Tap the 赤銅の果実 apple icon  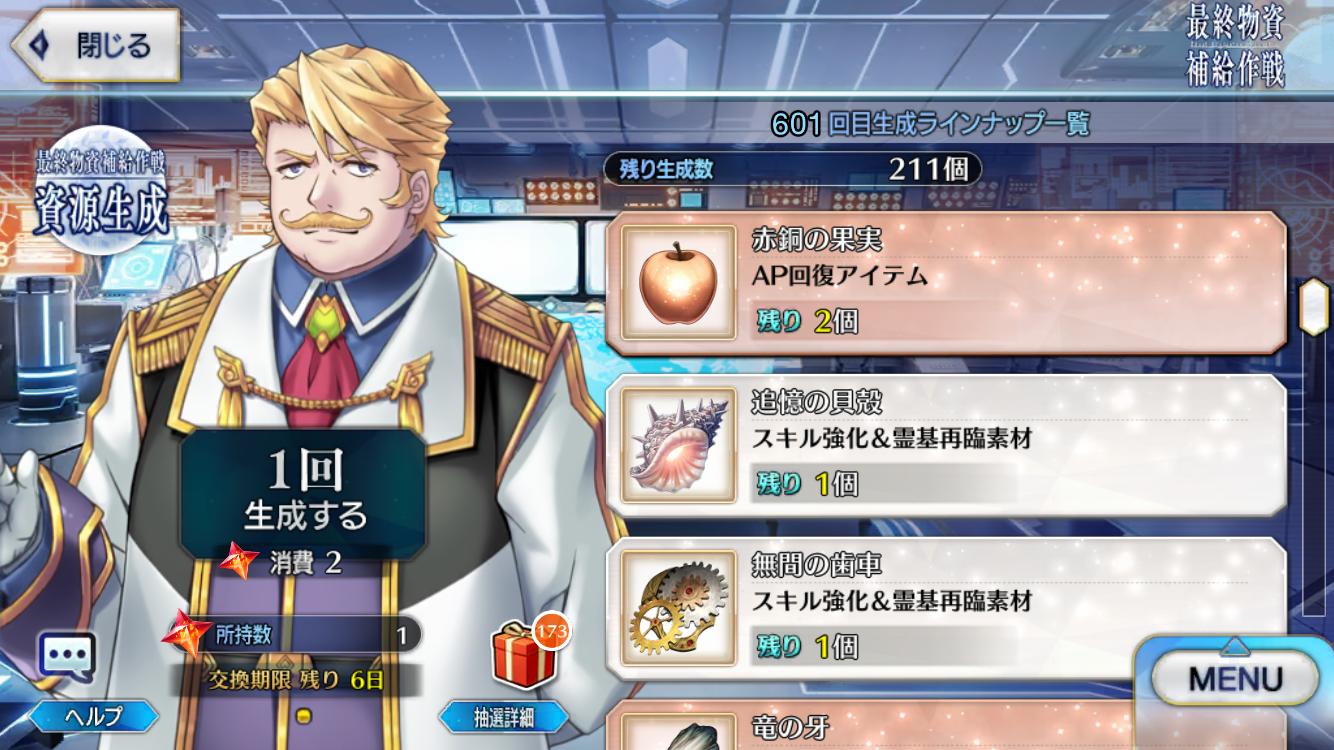665,282
